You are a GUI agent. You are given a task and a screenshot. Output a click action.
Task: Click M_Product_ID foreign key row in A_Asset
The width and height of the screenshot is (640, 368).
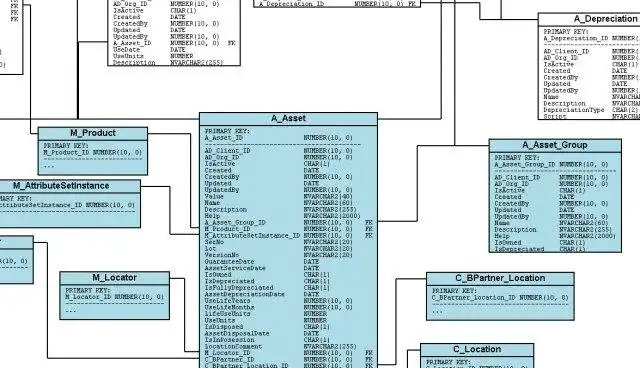tap(289, 229)
